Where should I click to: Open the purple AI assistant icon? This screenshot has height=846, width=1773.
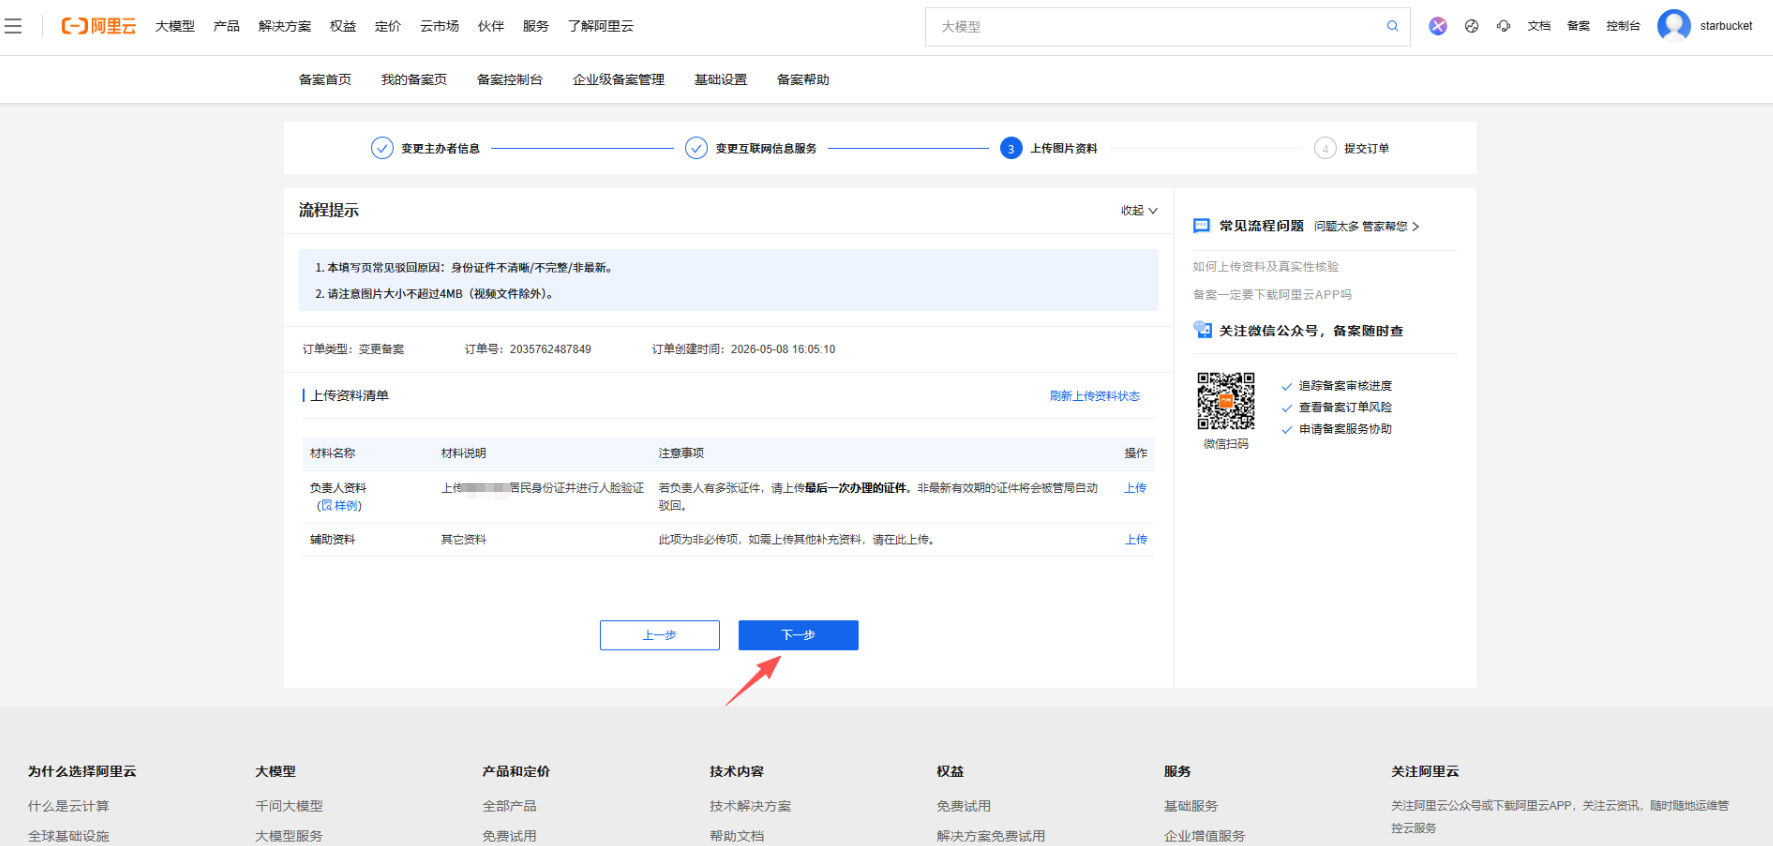click(1437, 26)
